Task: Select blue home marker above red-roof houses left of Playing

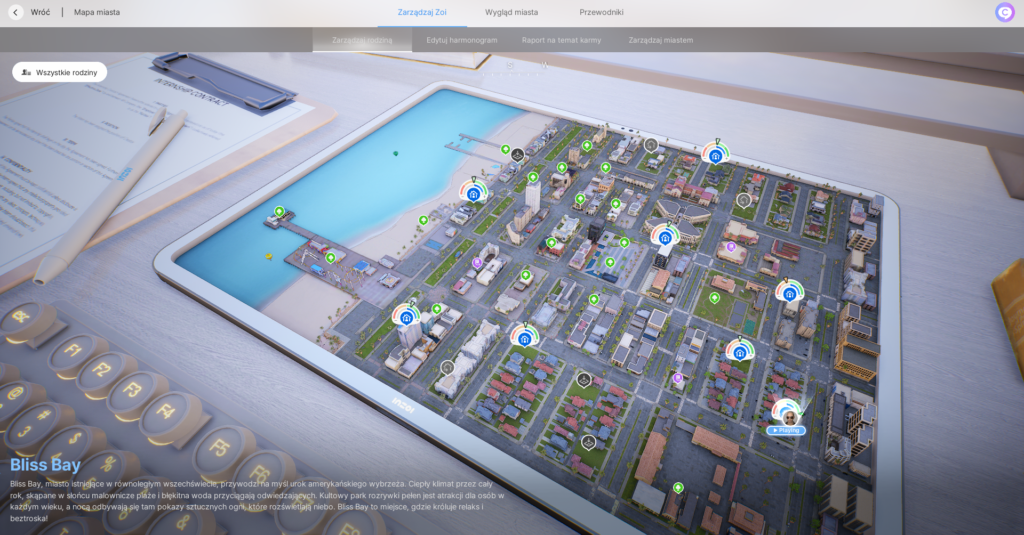Action: point(740,352)
